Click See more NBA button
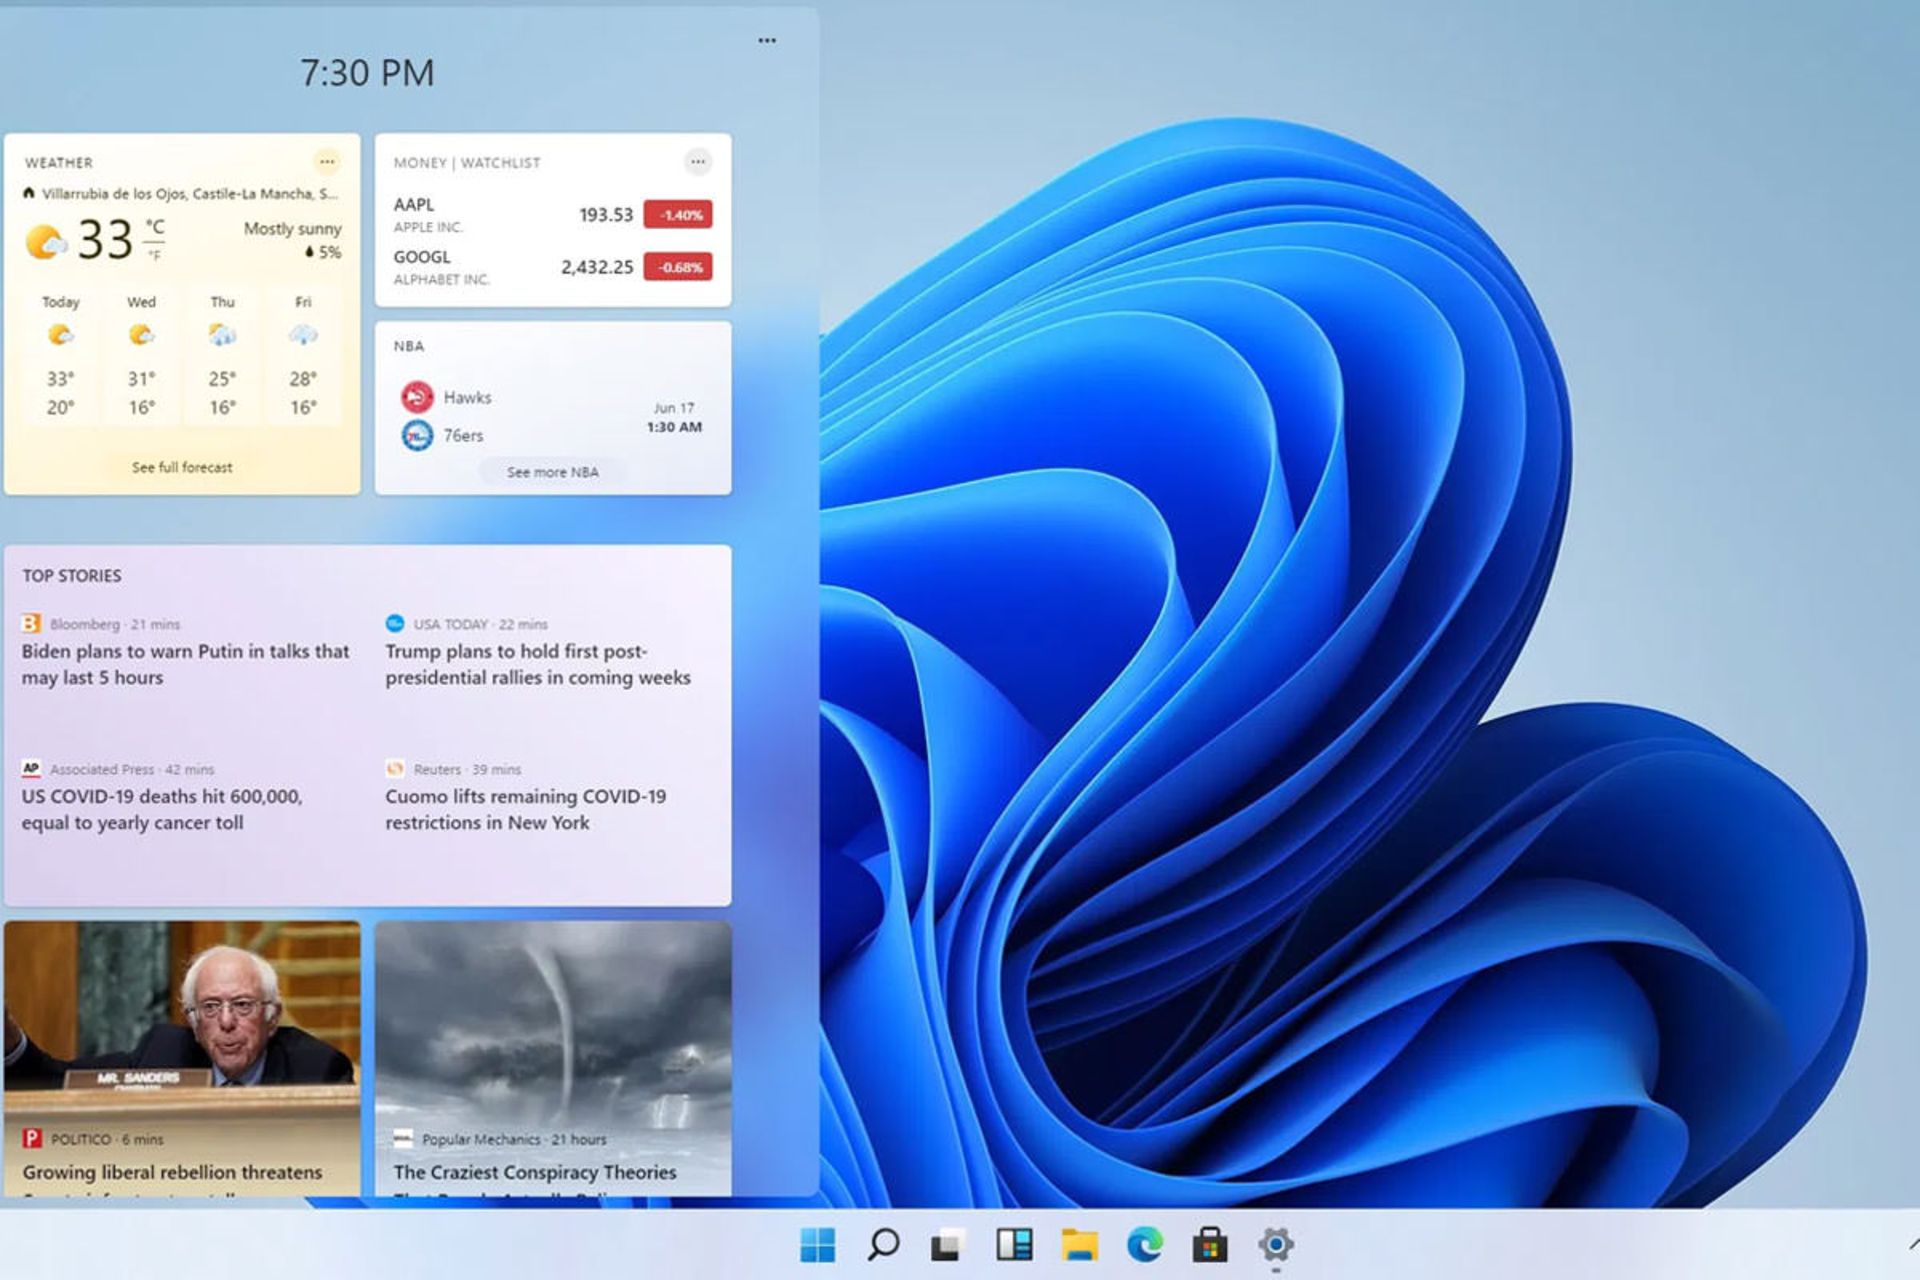The width and height of the screenshot is (1920, 1280). click(x=552, y=472)
